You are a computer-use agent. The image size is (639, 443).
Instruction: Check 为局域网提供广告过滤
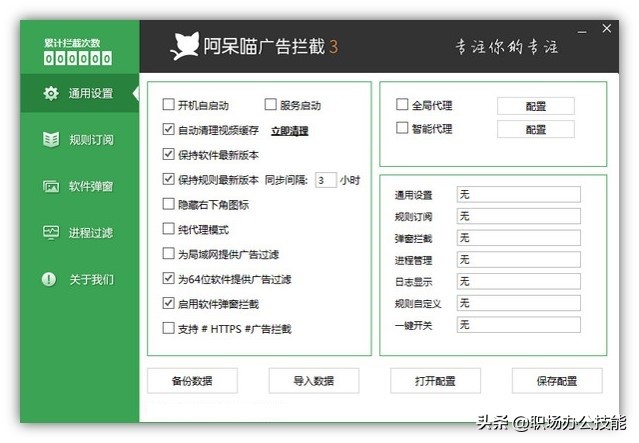168,253
